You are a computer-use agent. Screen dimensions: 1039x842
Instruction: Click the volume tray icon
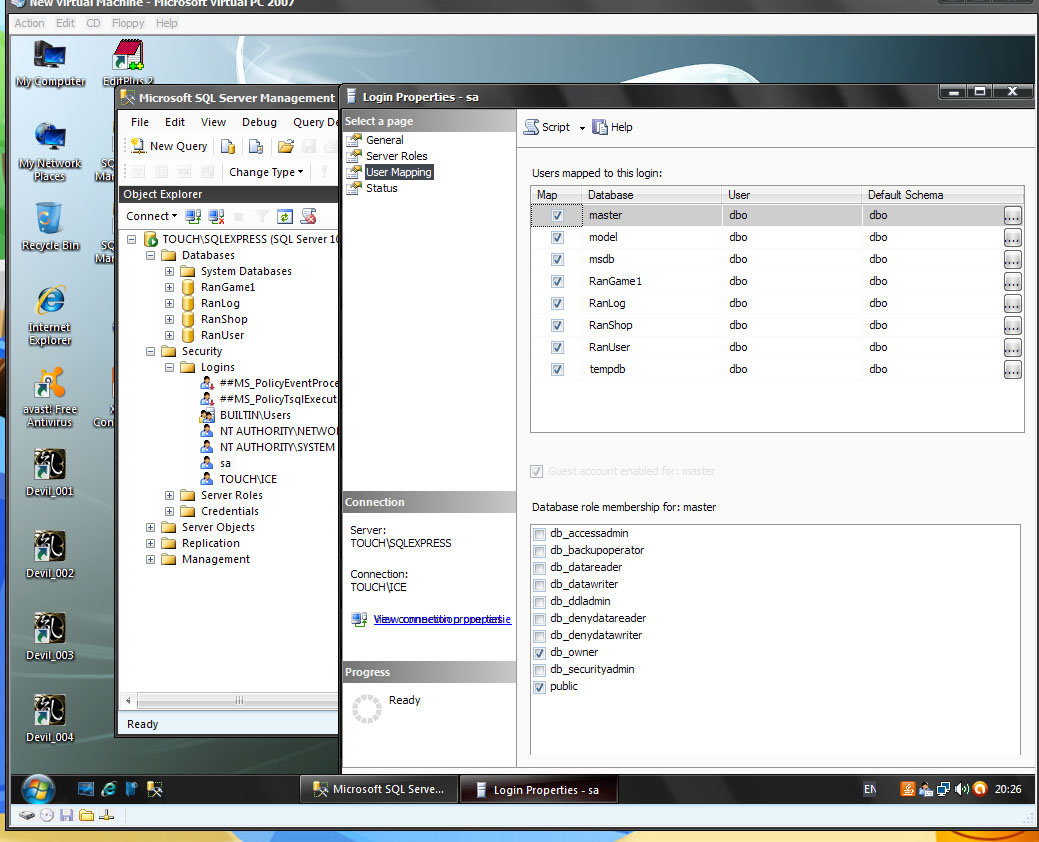pyautogui.click(x=961, y=789)
